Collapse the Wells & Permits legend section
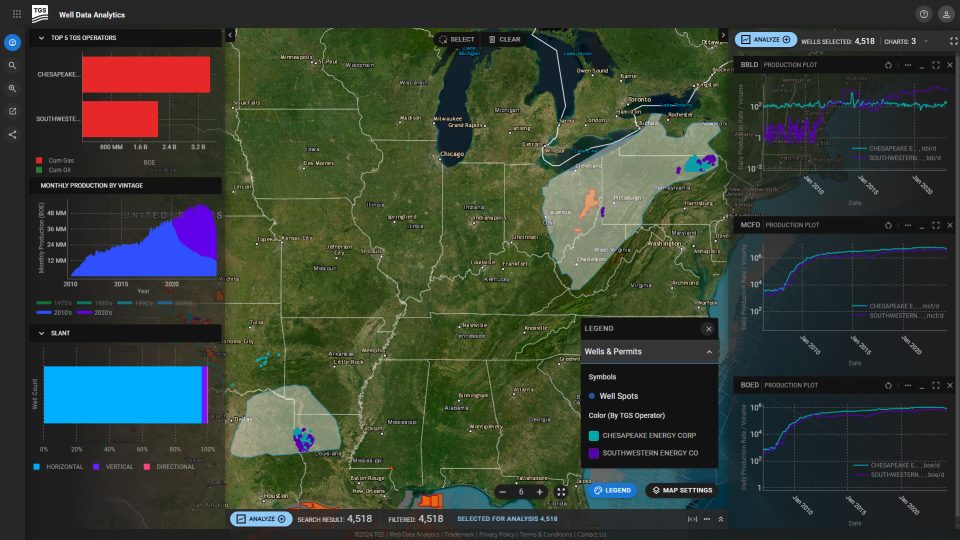Screen dimensions: 960x540 (x=709, y=352)
